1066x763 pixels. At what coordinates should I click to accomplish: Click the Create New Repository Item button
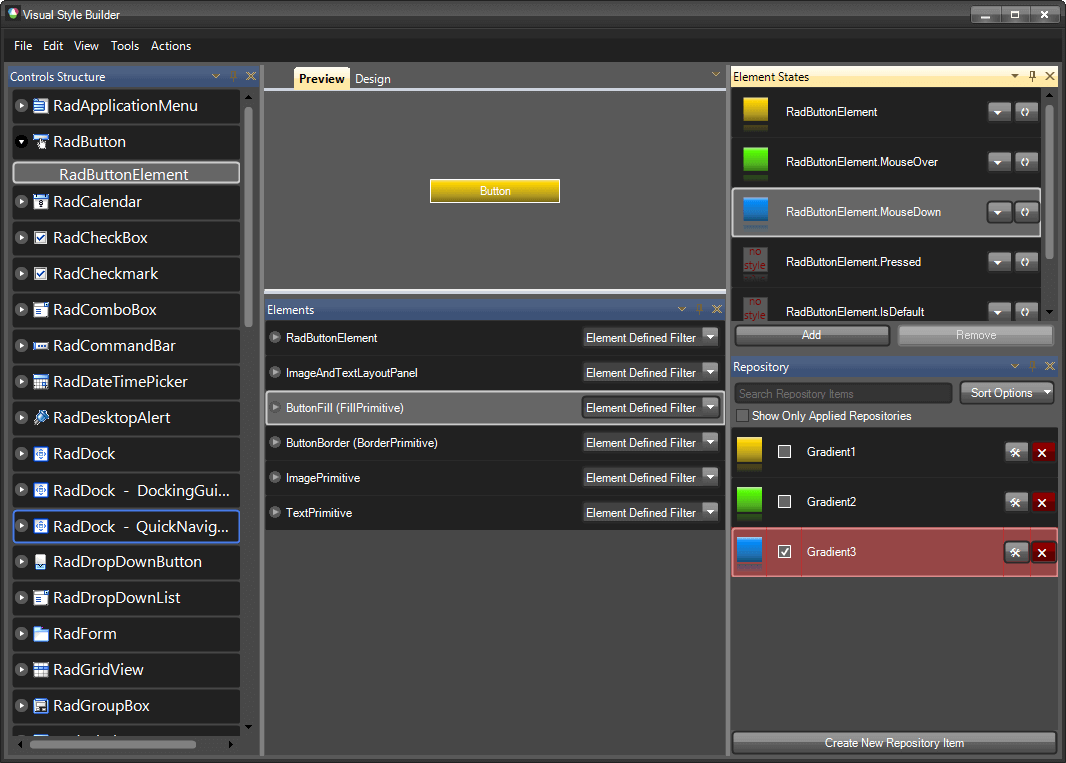[x=893, y=743]
